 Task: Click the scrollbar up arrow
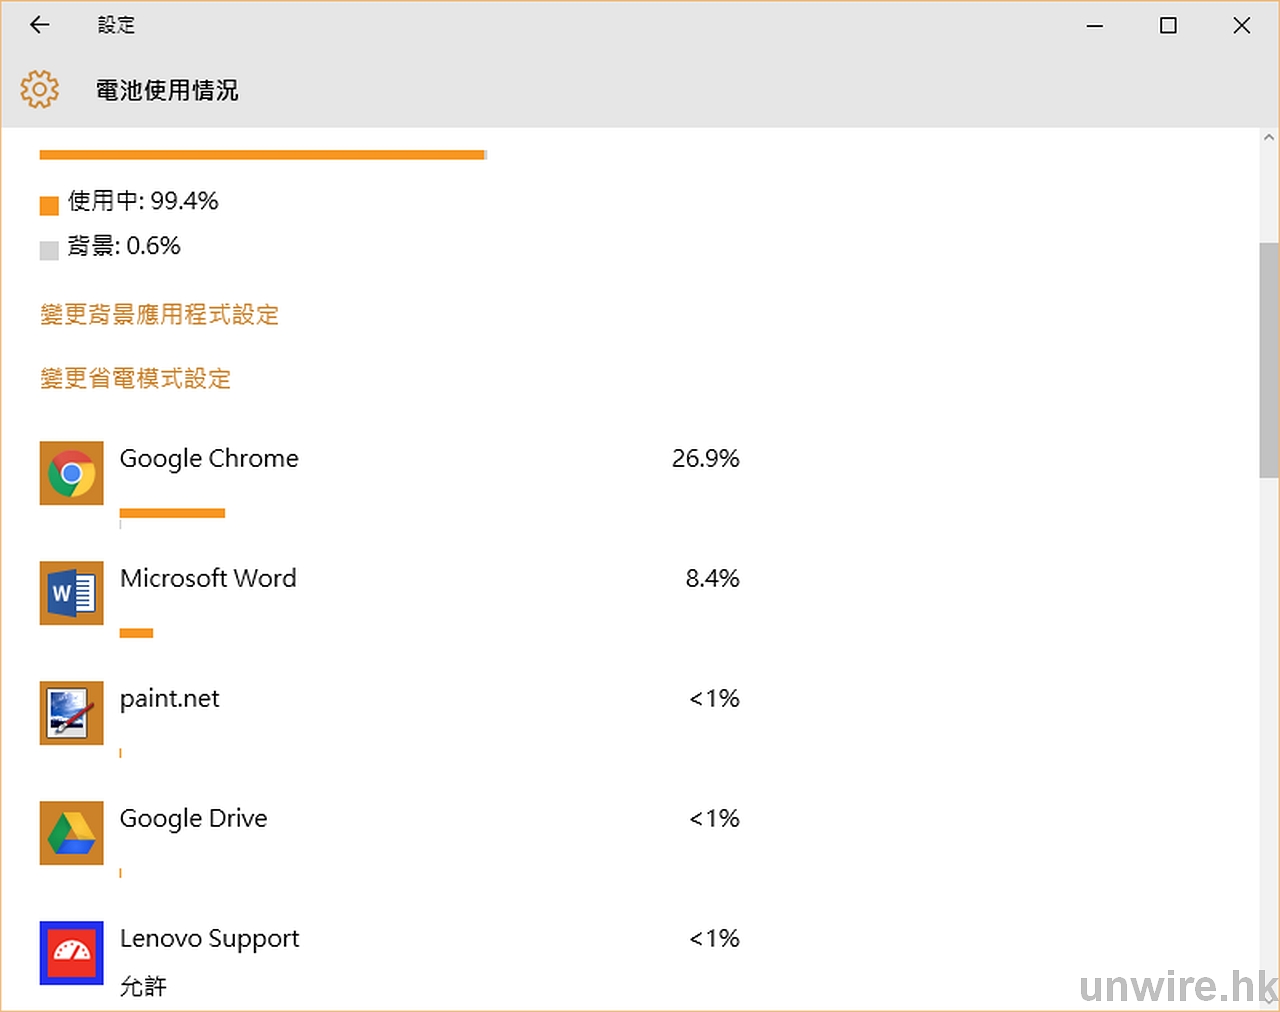[x=1269, y=138]
